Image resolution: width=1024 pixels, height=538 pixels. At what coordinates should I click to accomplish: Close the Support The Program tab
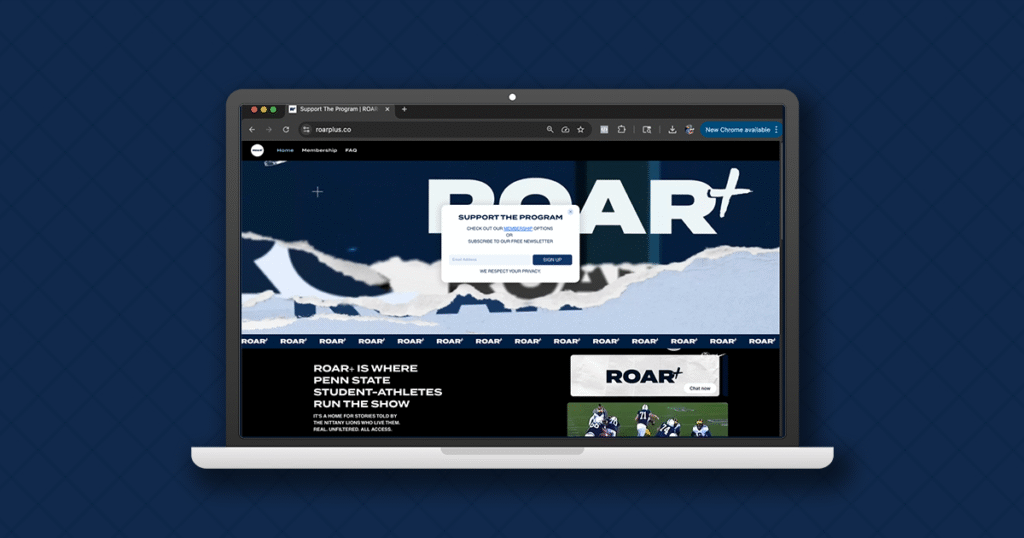tap(387, 109)
